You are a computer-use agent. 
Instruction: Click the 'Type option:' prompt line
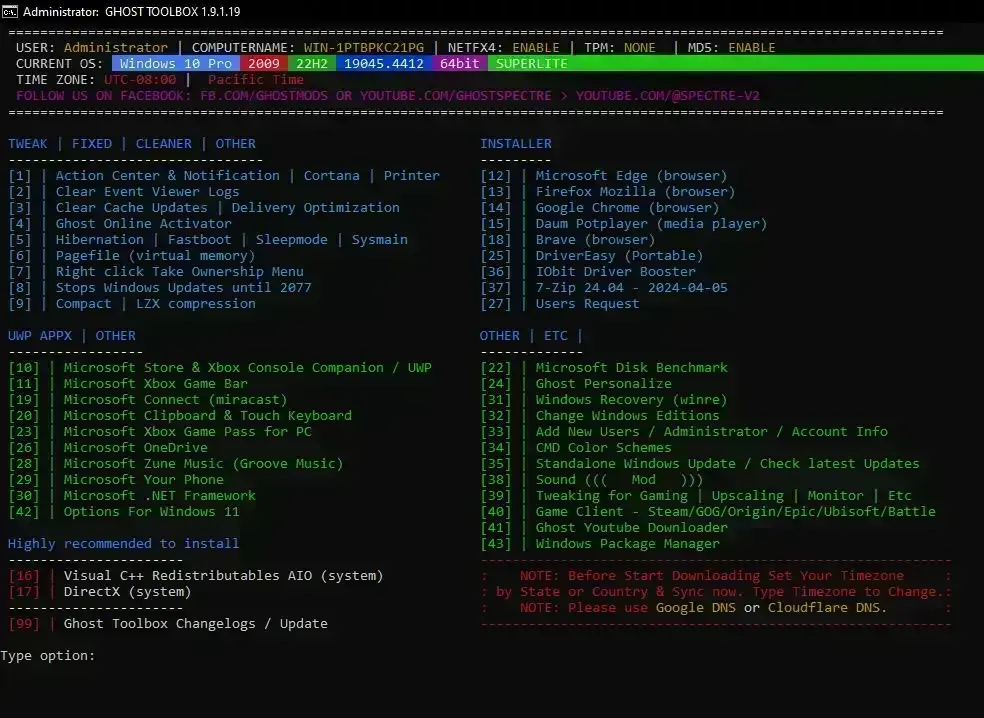click(x=48, y=656)
